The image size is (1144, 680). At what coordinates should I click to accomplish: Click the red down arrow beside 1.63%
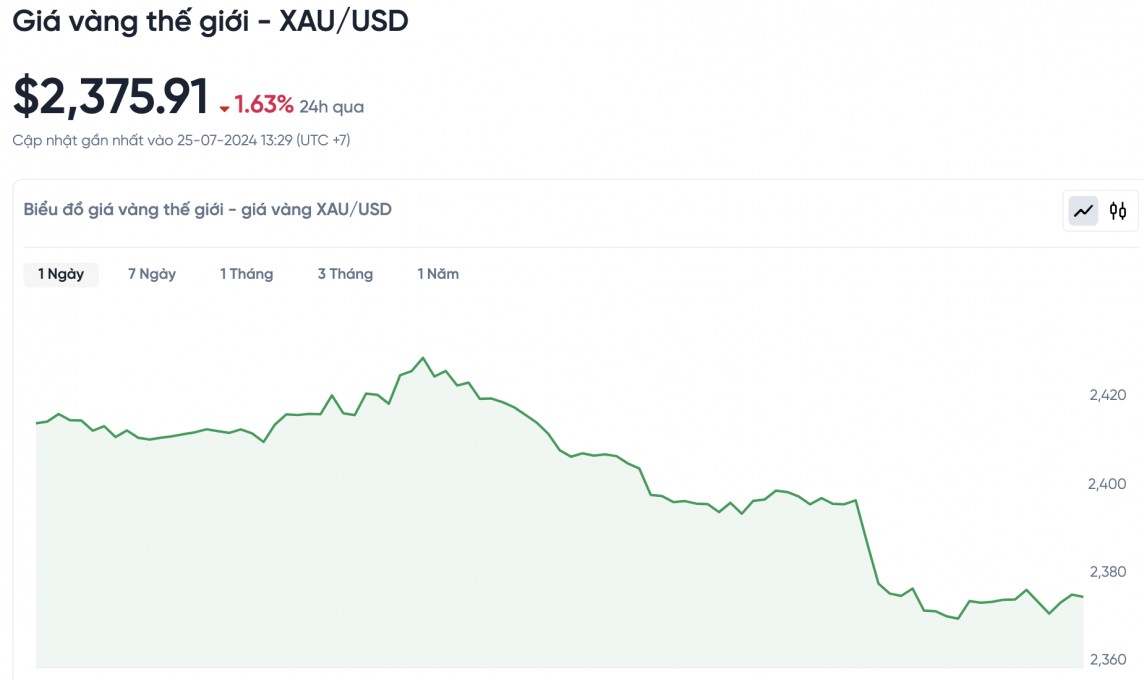225,108
